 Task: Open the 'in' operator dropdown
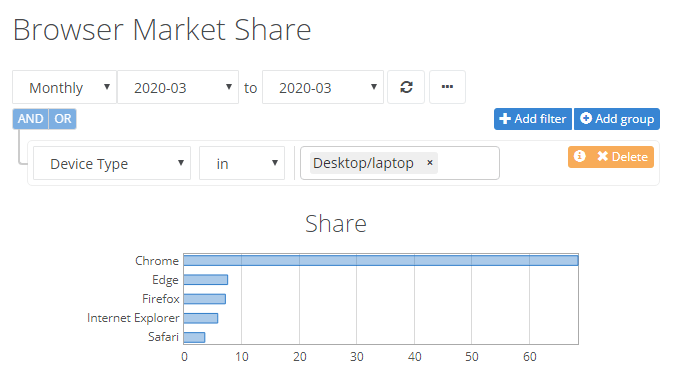click(x=242, y=163)
